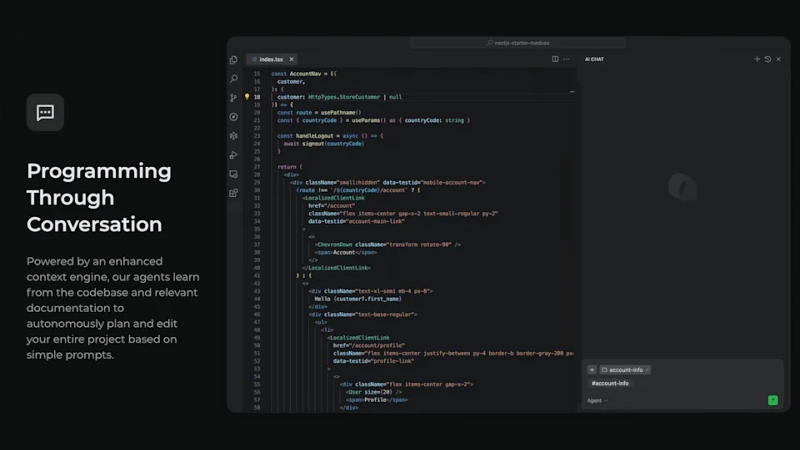Viewport: 800px width, 450px height.
Task: Open the Search icon in activity bar
Action: point(233,79)
